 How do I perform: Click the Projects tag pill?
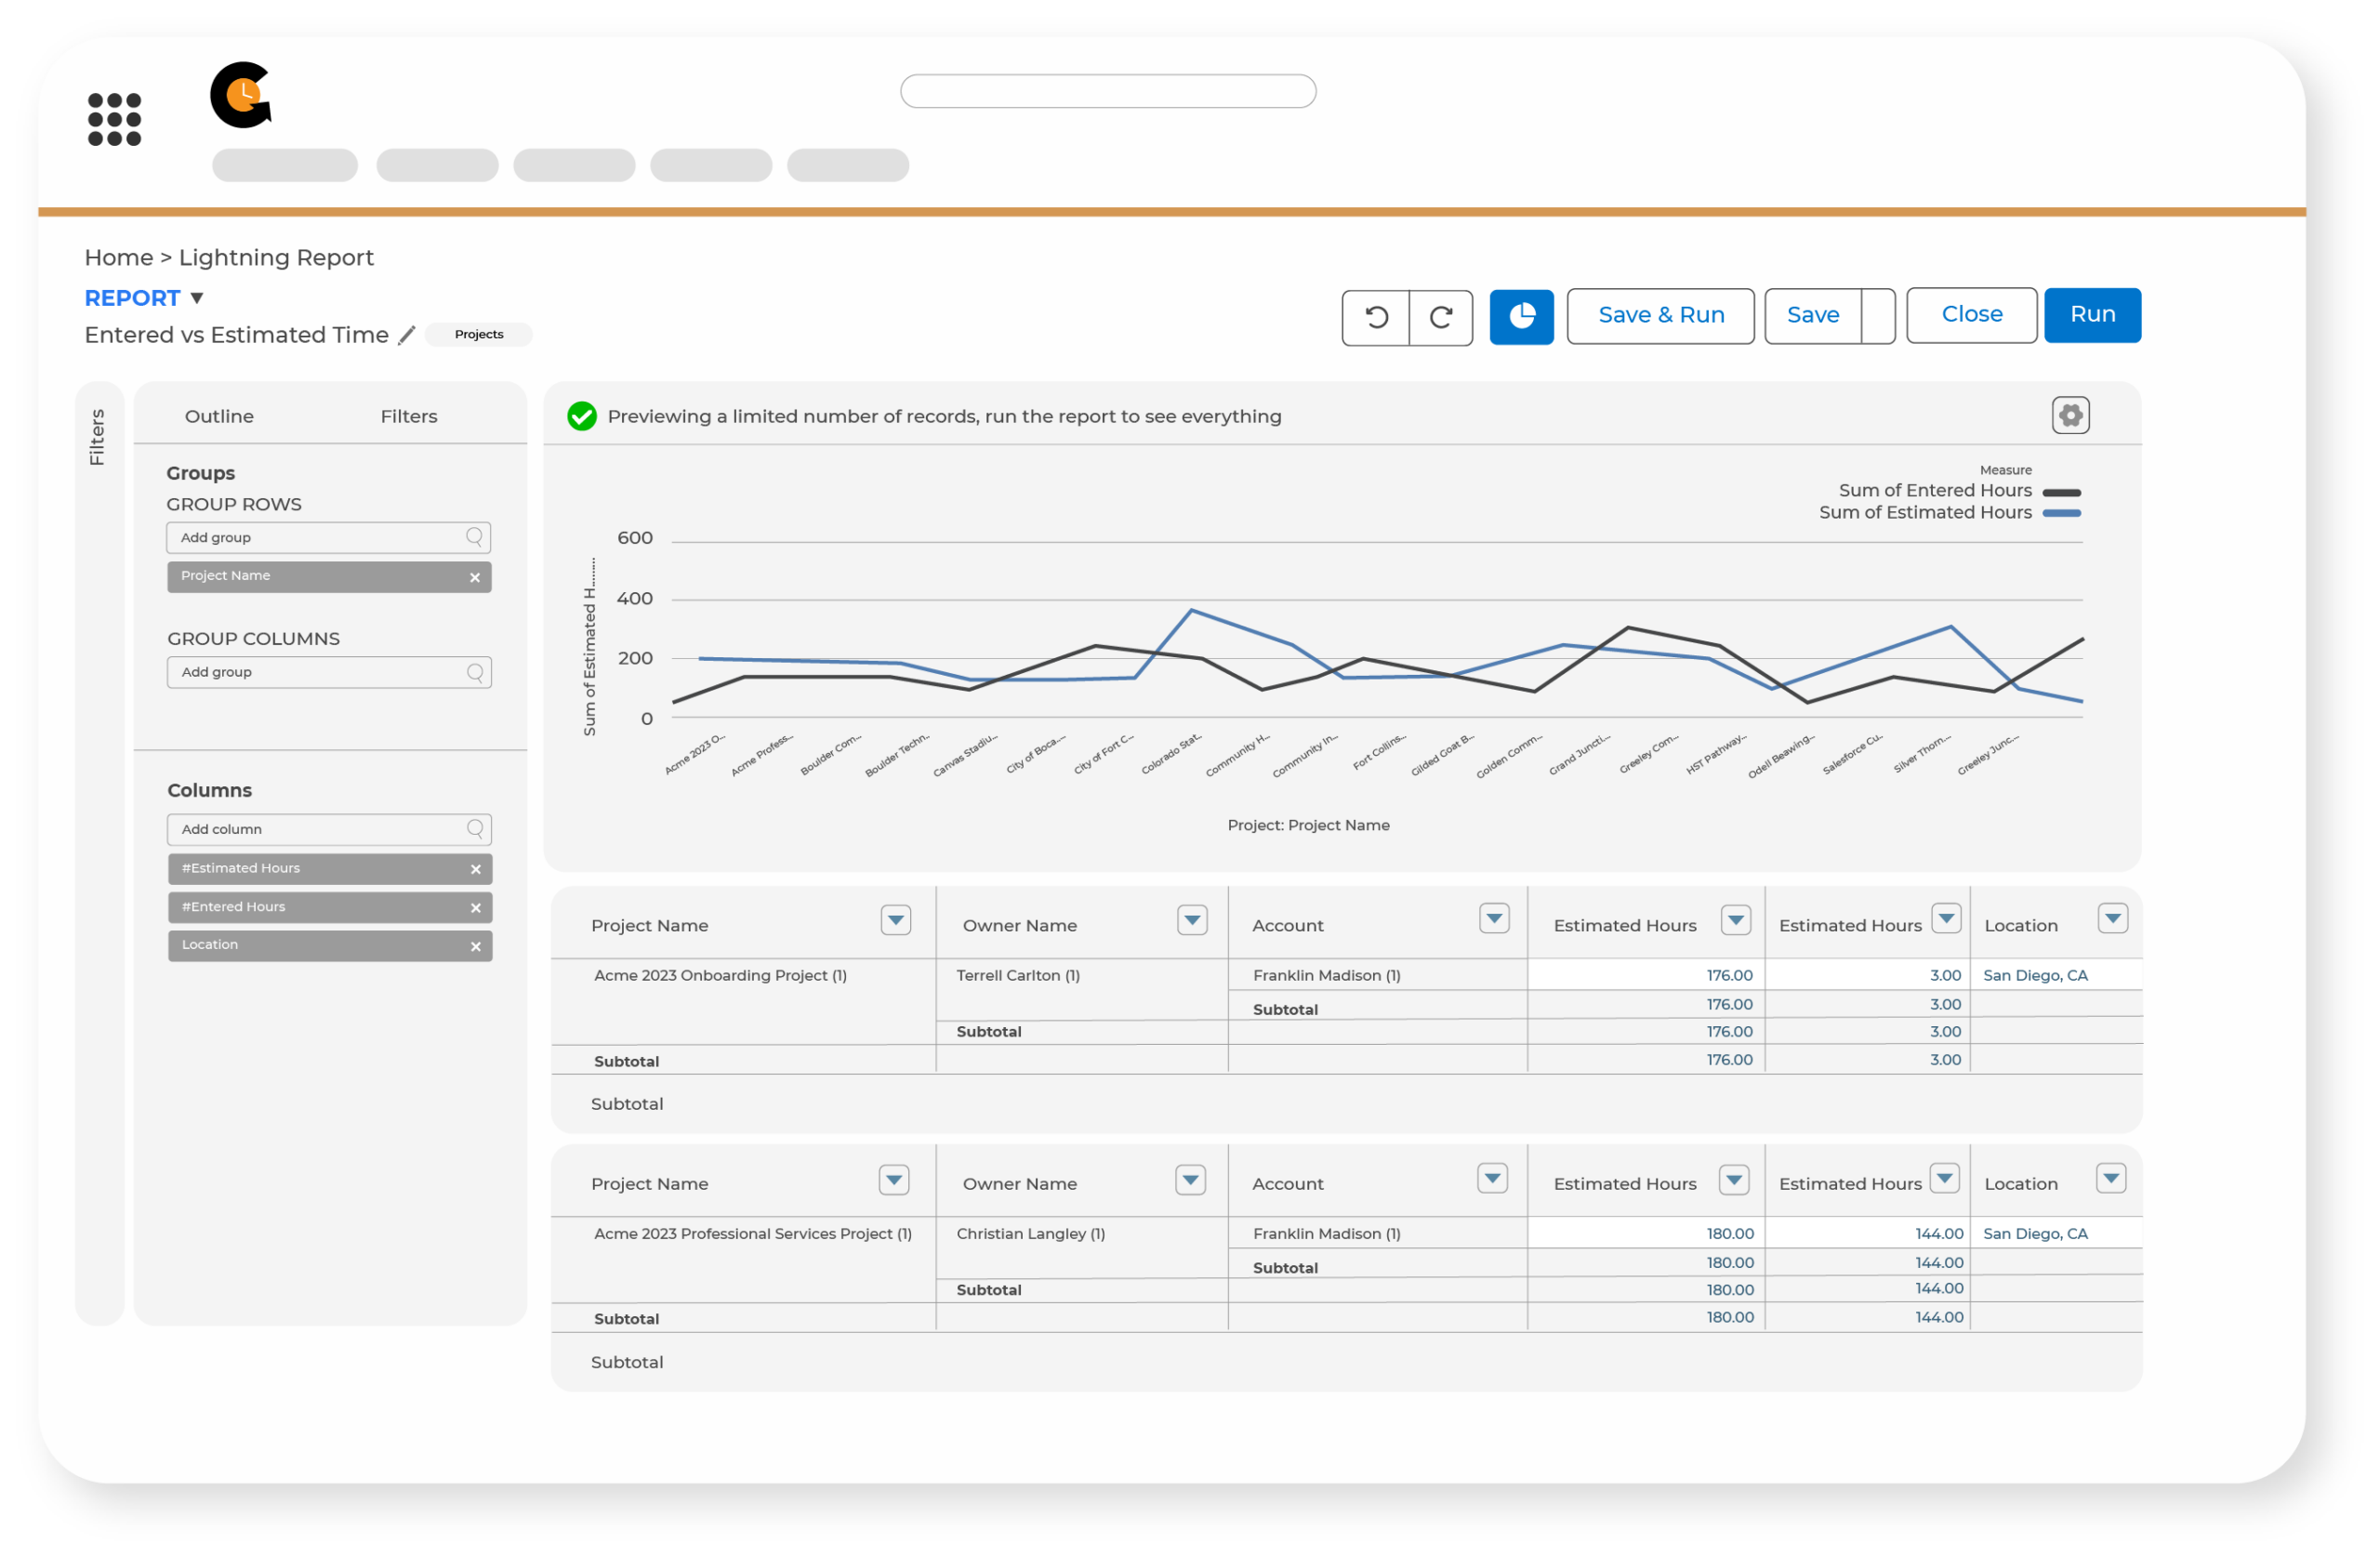click(x=478, y=335)
